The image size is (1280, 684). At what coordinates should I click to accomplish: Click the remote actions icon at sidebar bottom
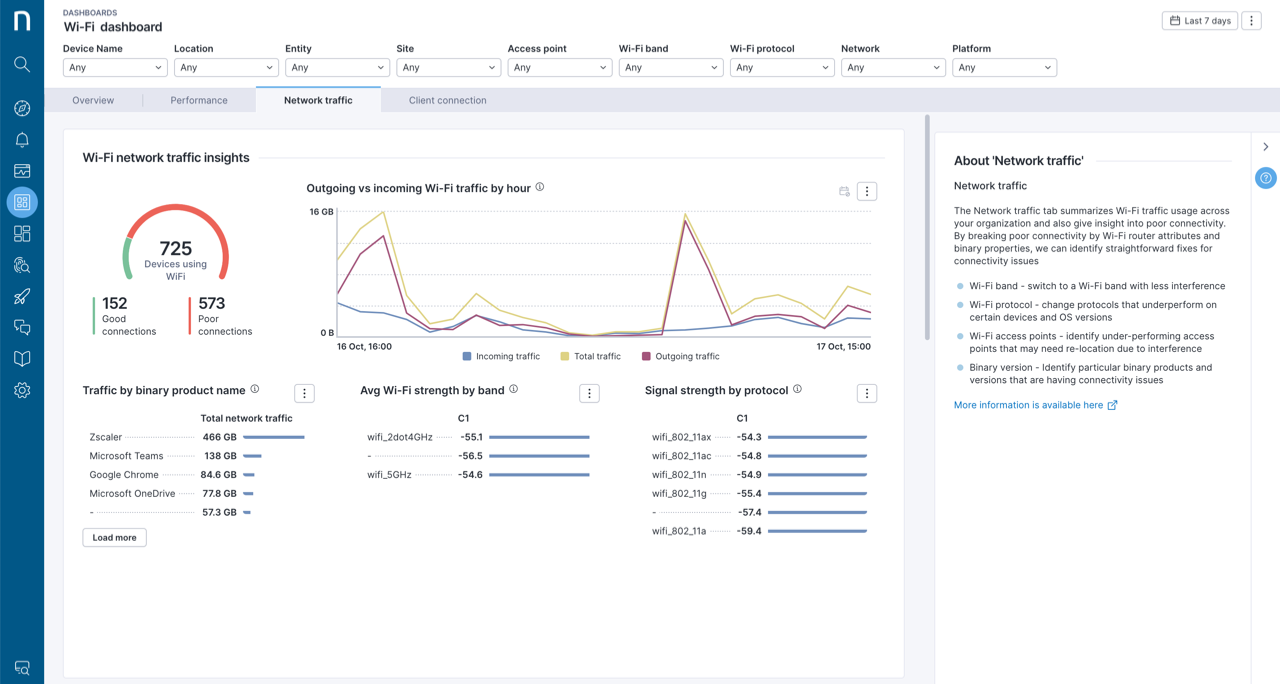click(x=22, y=667)
